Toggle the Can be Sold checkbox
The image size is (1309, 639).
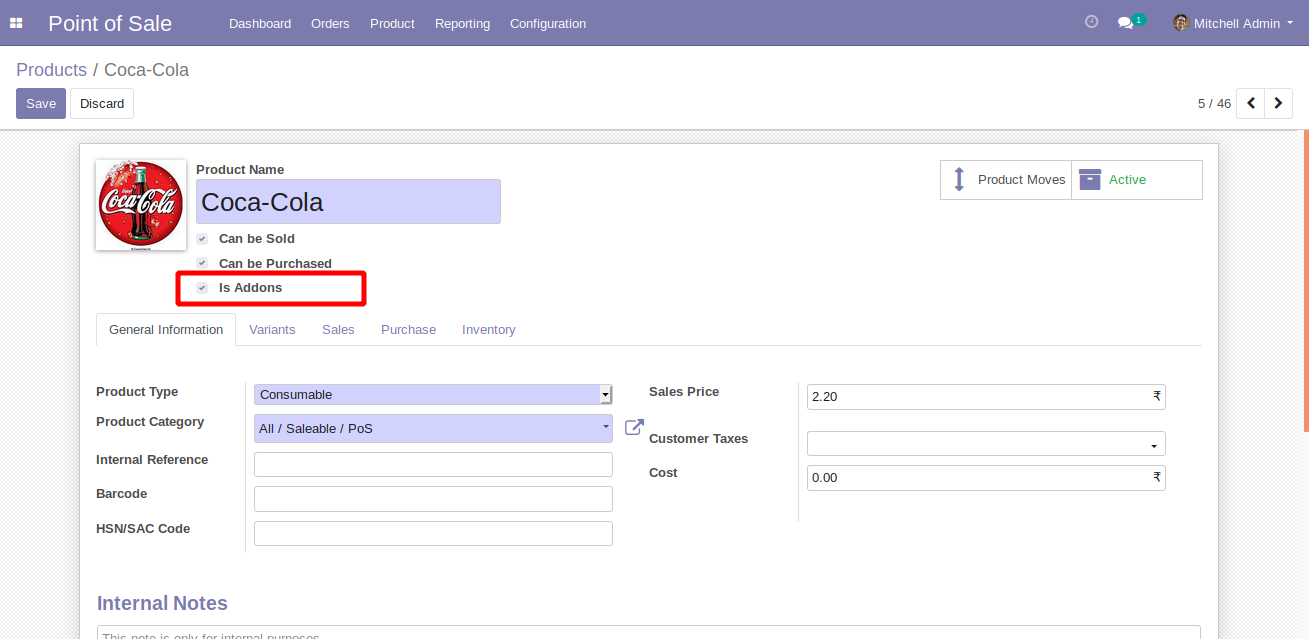pyautogui.click(x=202, y=239)
